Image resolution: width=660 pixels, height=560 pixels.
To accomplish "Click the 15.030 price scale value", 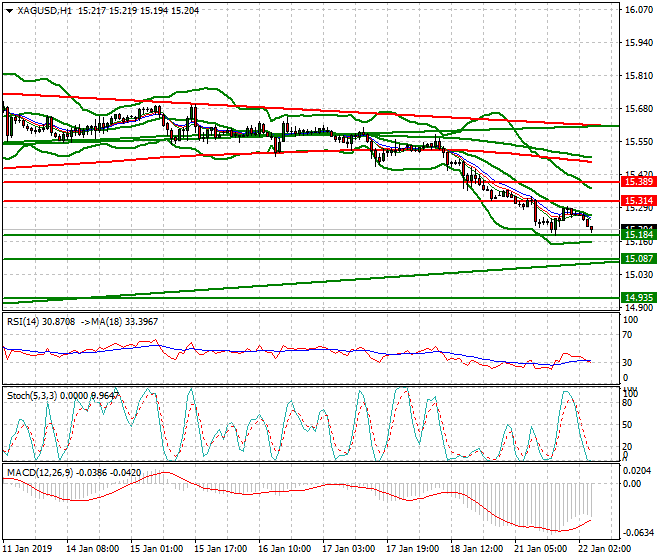I will (x=639, y=275).
